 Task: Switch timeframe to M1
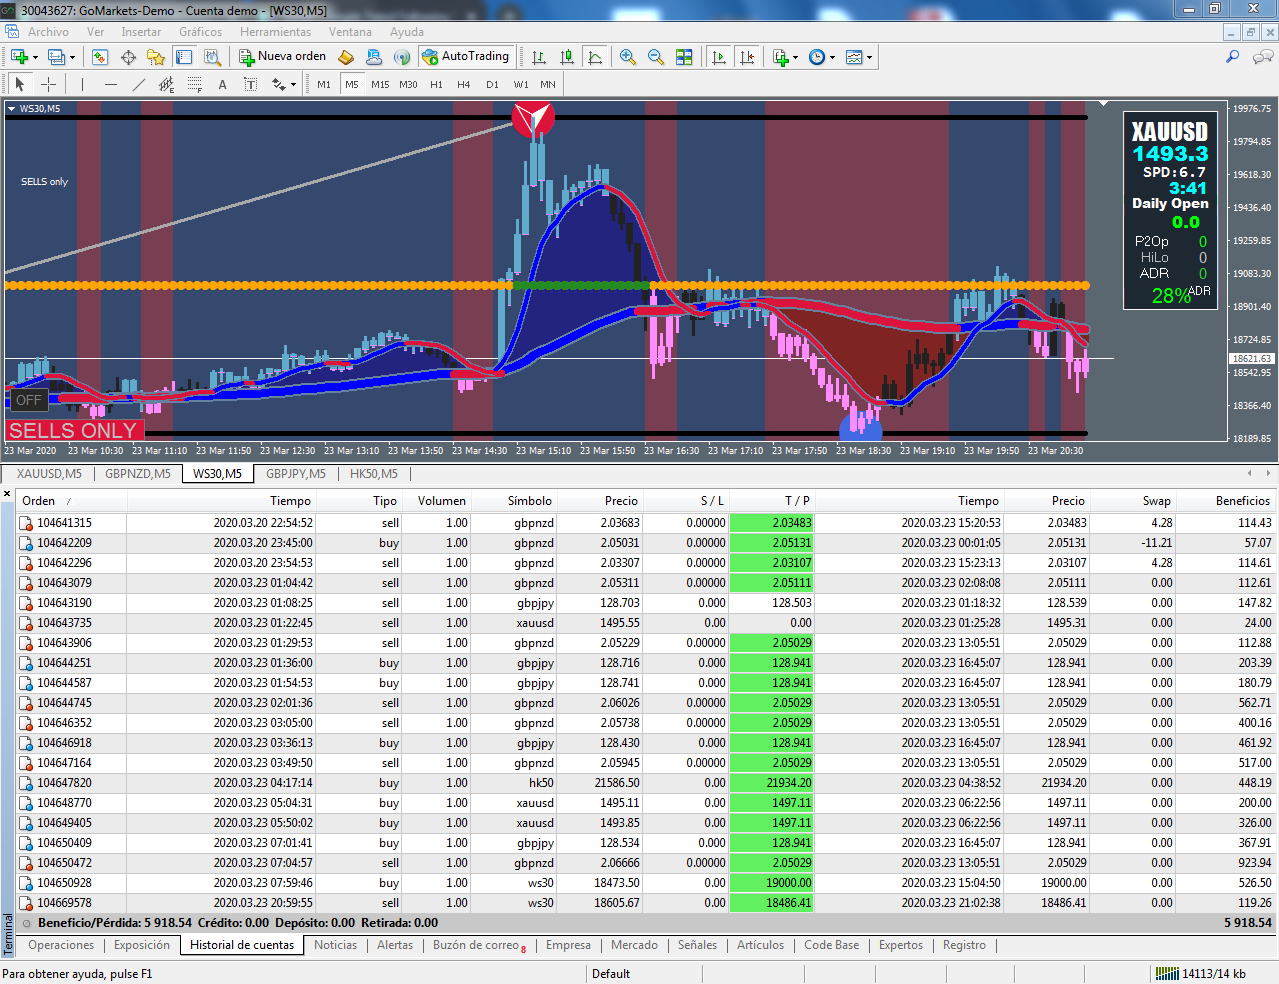click(324, 84)
